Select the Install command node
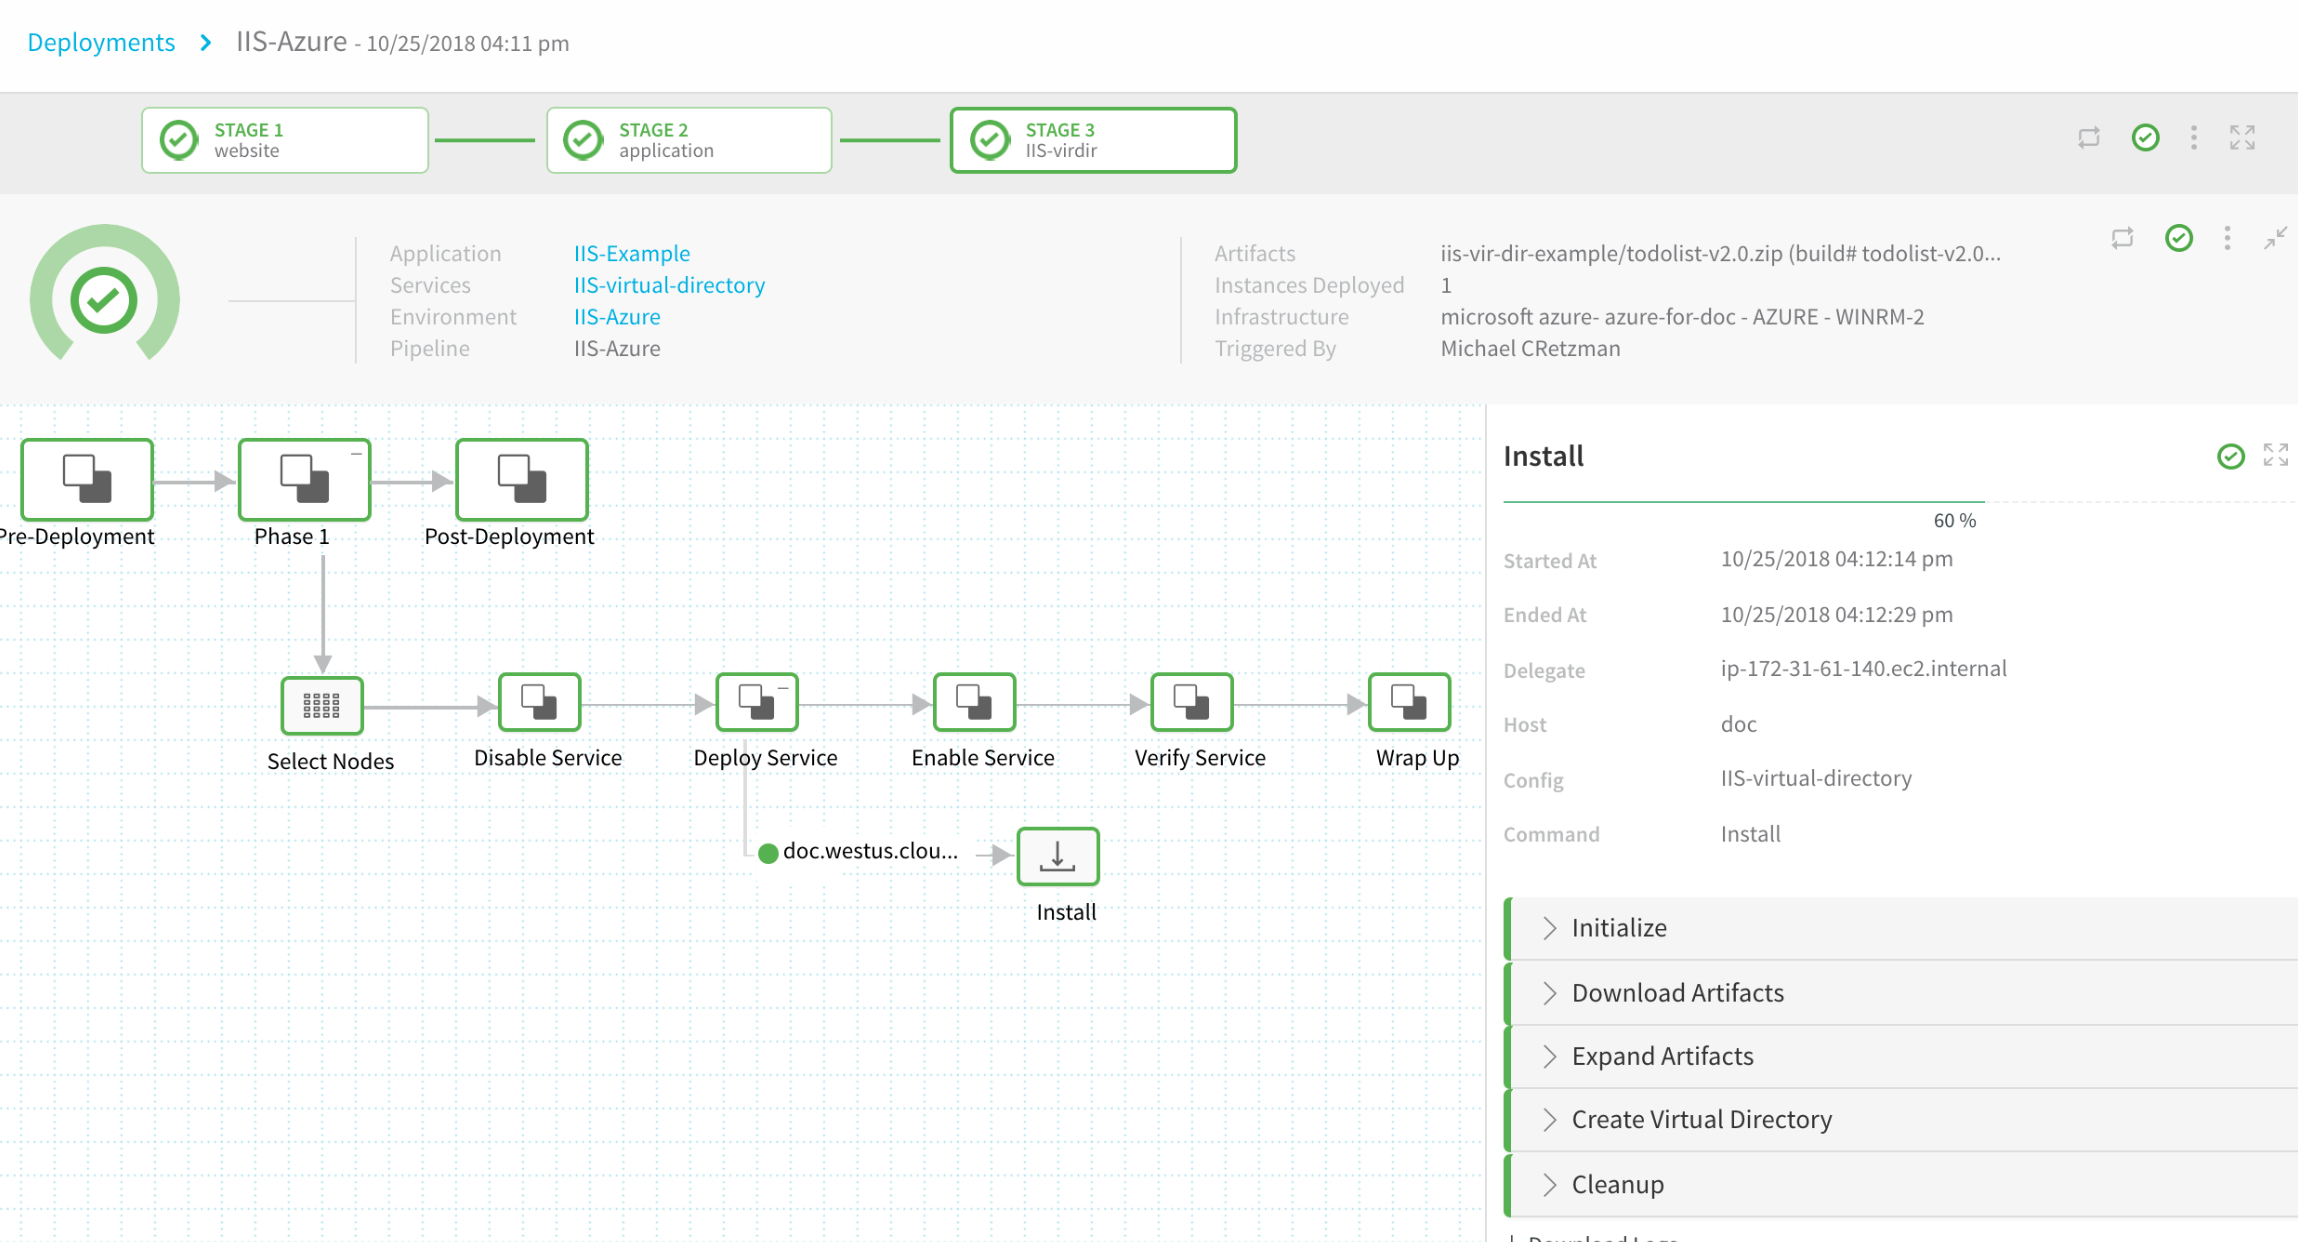The image size is (2298, 1242). pyautogui.click(x=1058, y=857)
